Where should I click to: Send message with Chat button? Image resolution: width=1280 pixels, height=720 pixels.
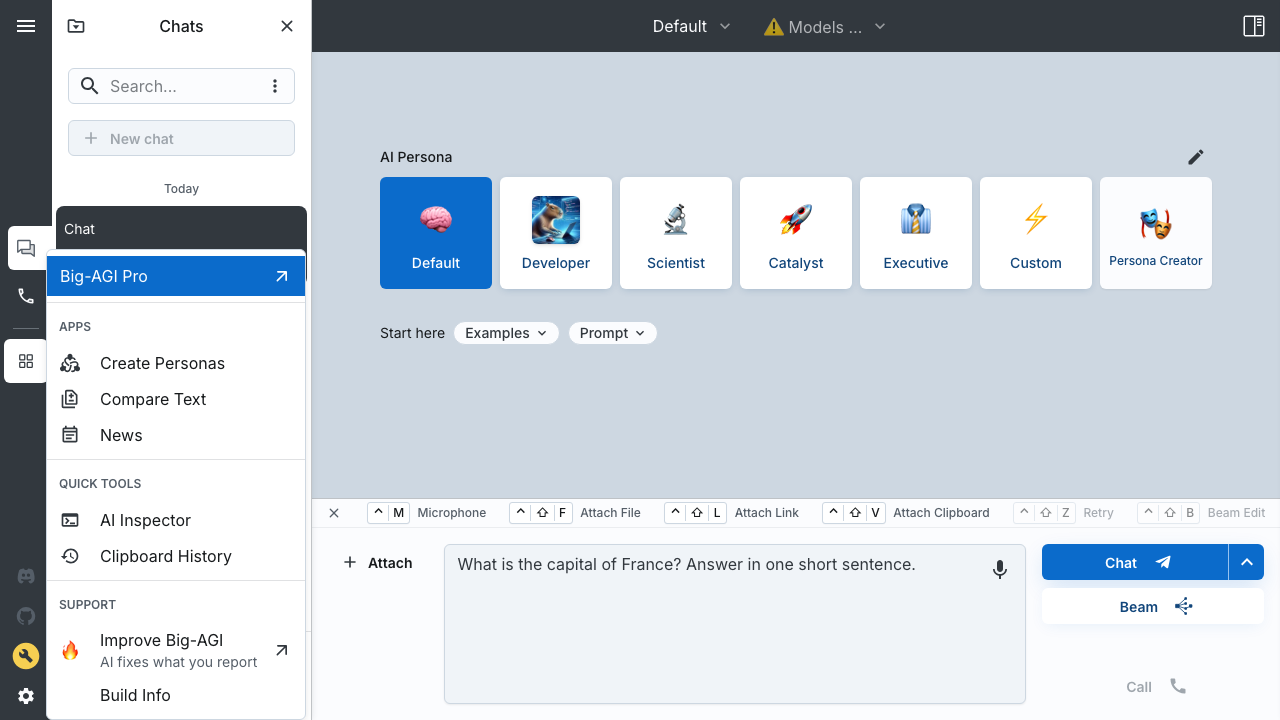click(x=1135, y=563)
